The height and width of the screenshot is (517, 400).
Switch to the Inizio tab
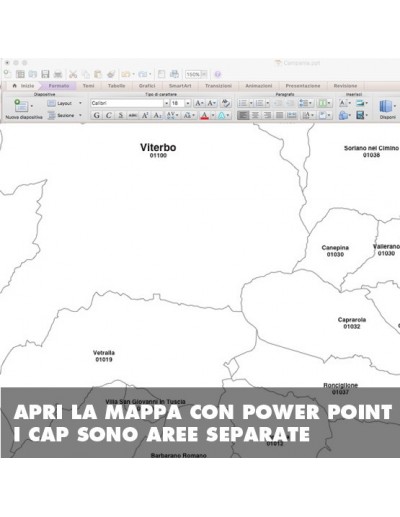click(x=24, y=86)
